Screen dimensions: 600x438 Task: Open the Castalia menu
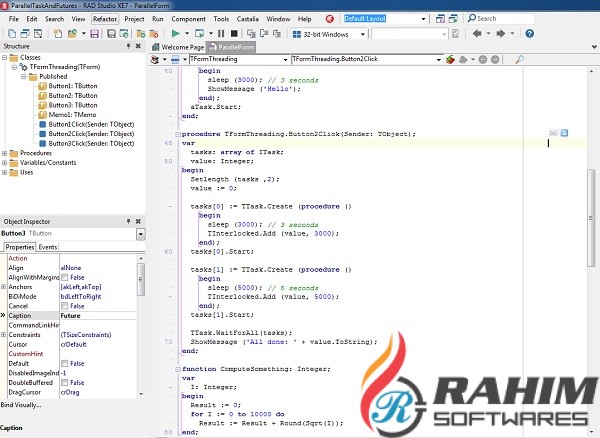(x=248, y=19)
